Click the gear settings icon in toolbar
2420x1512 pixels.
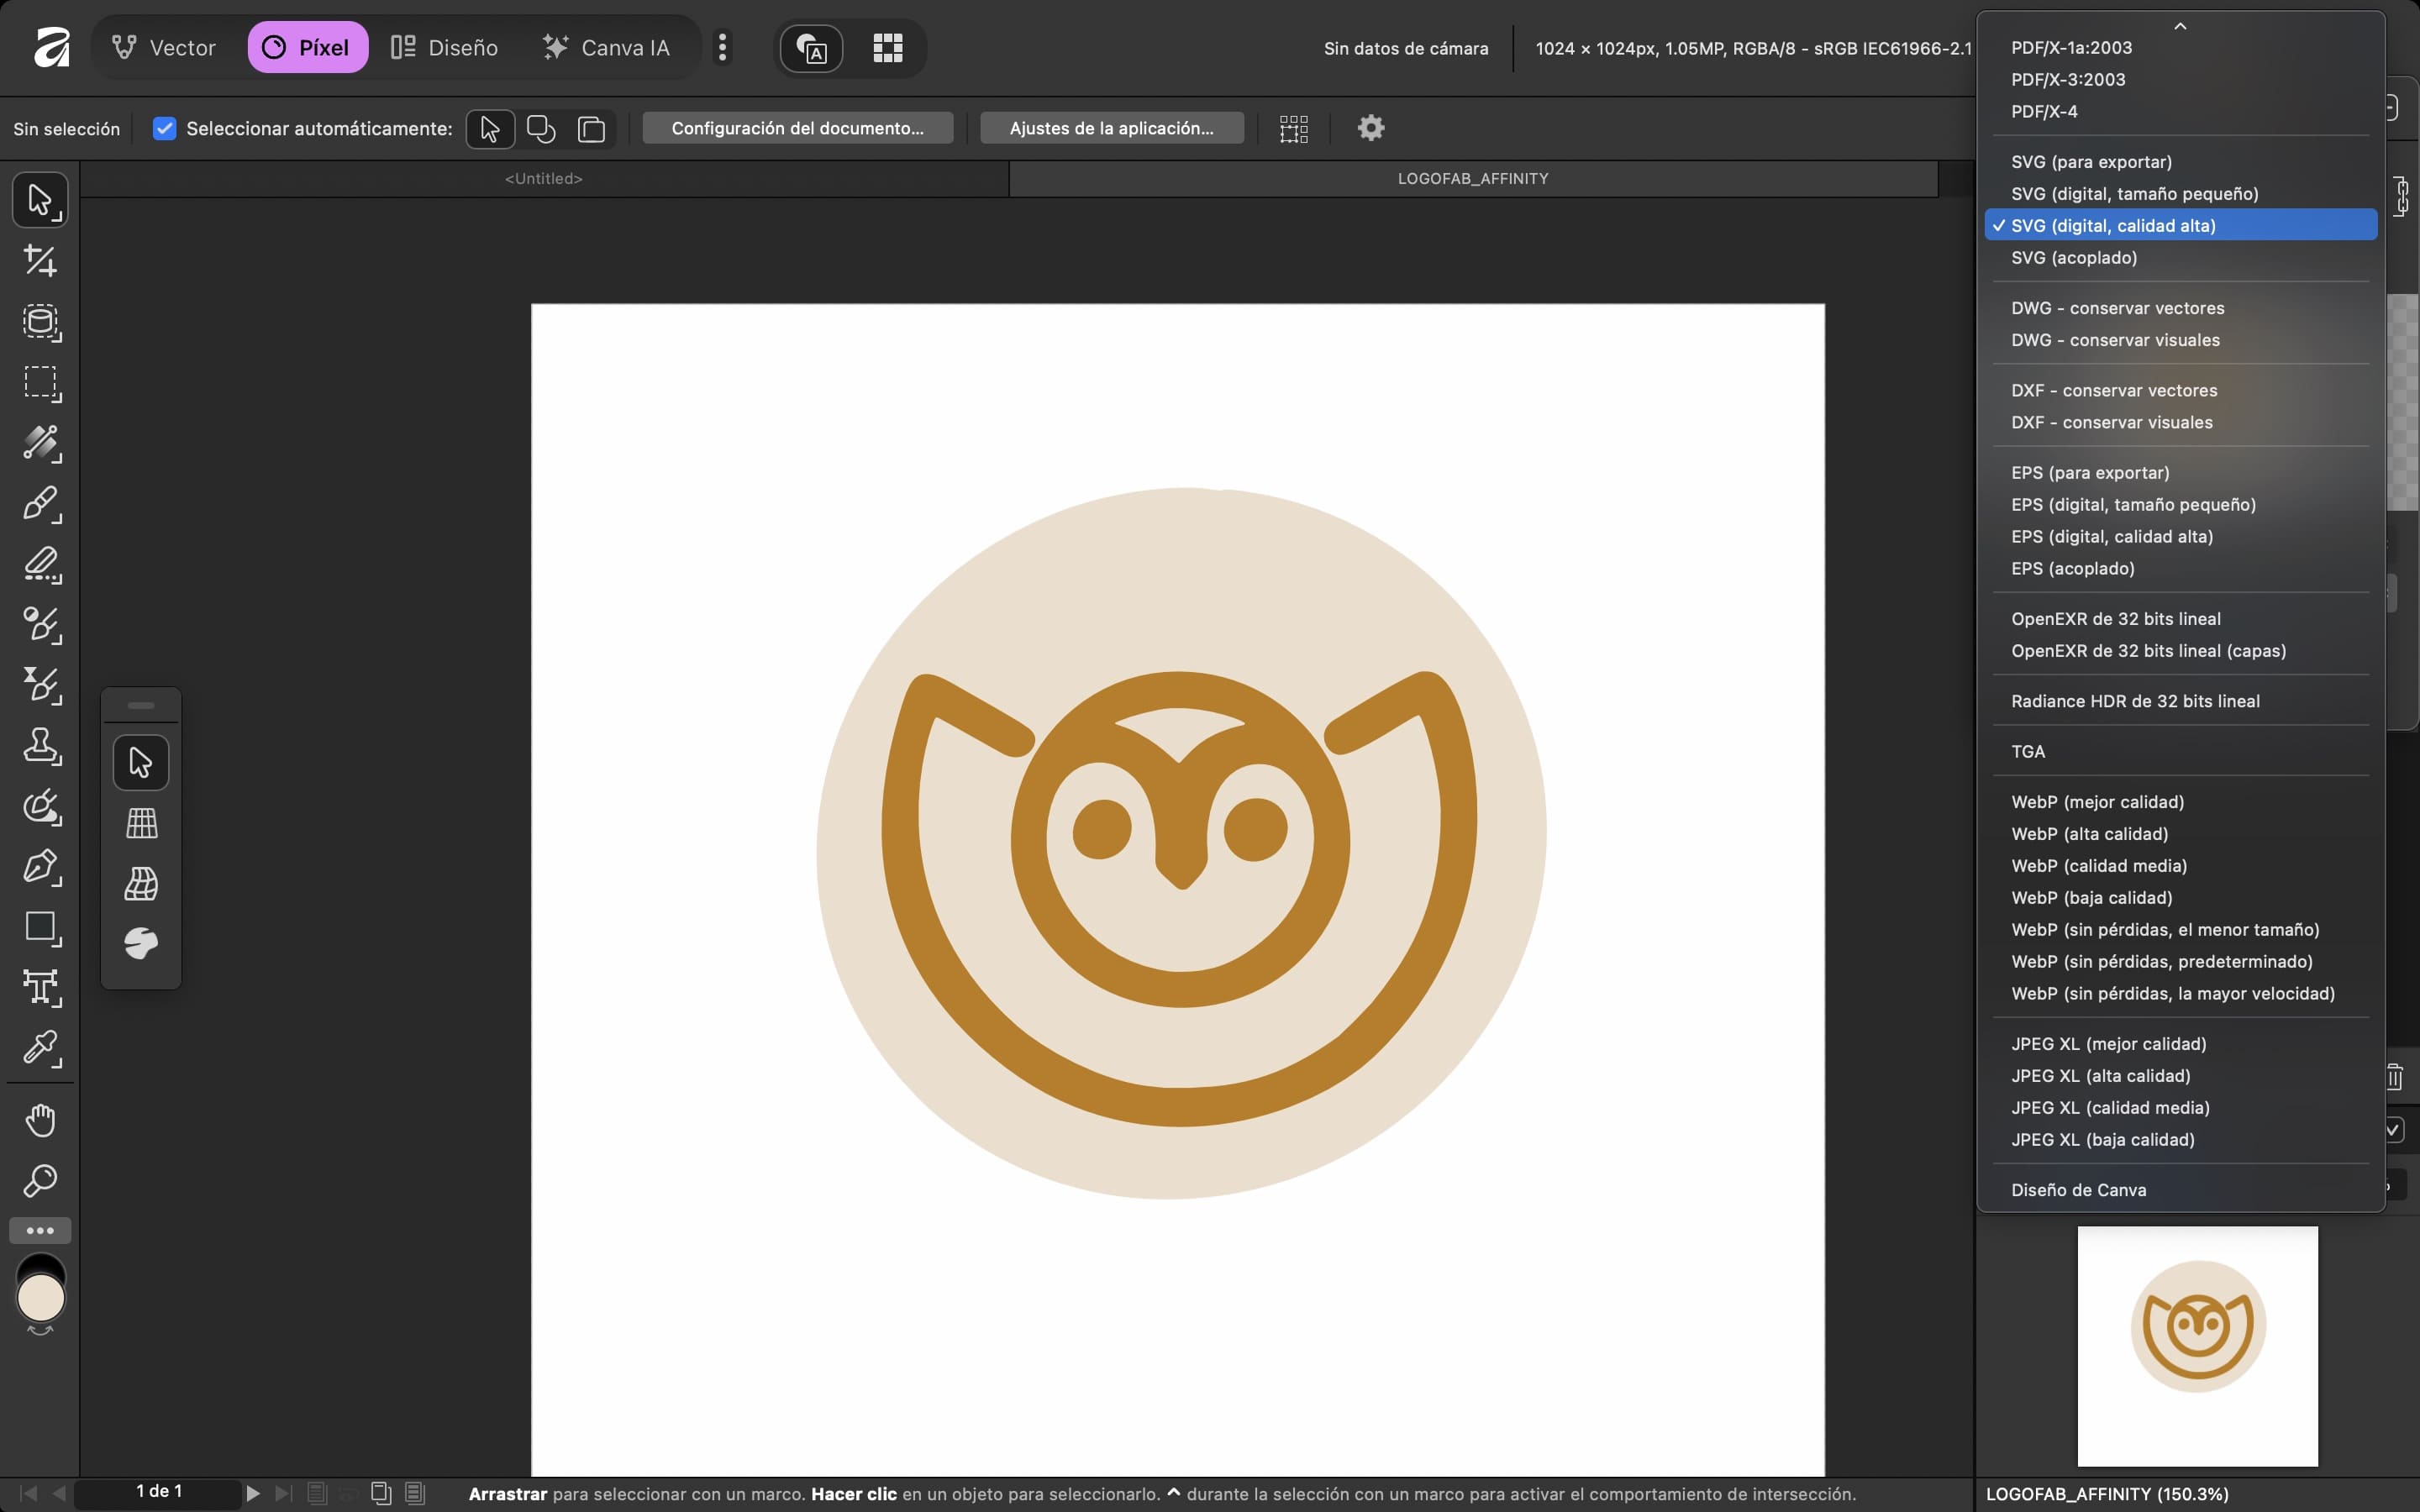pos(1370,128)
